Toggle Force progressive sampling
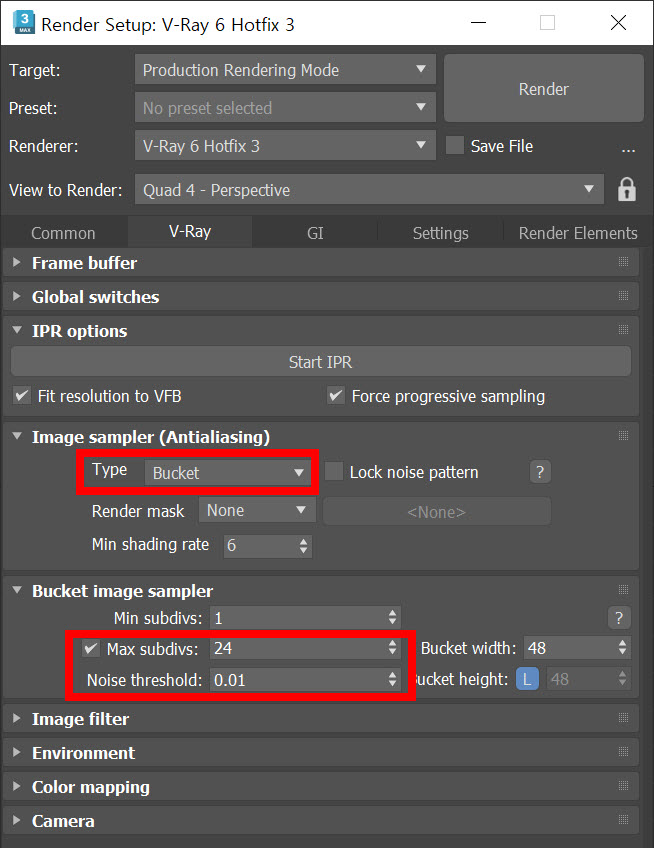 tap(336, 396)
